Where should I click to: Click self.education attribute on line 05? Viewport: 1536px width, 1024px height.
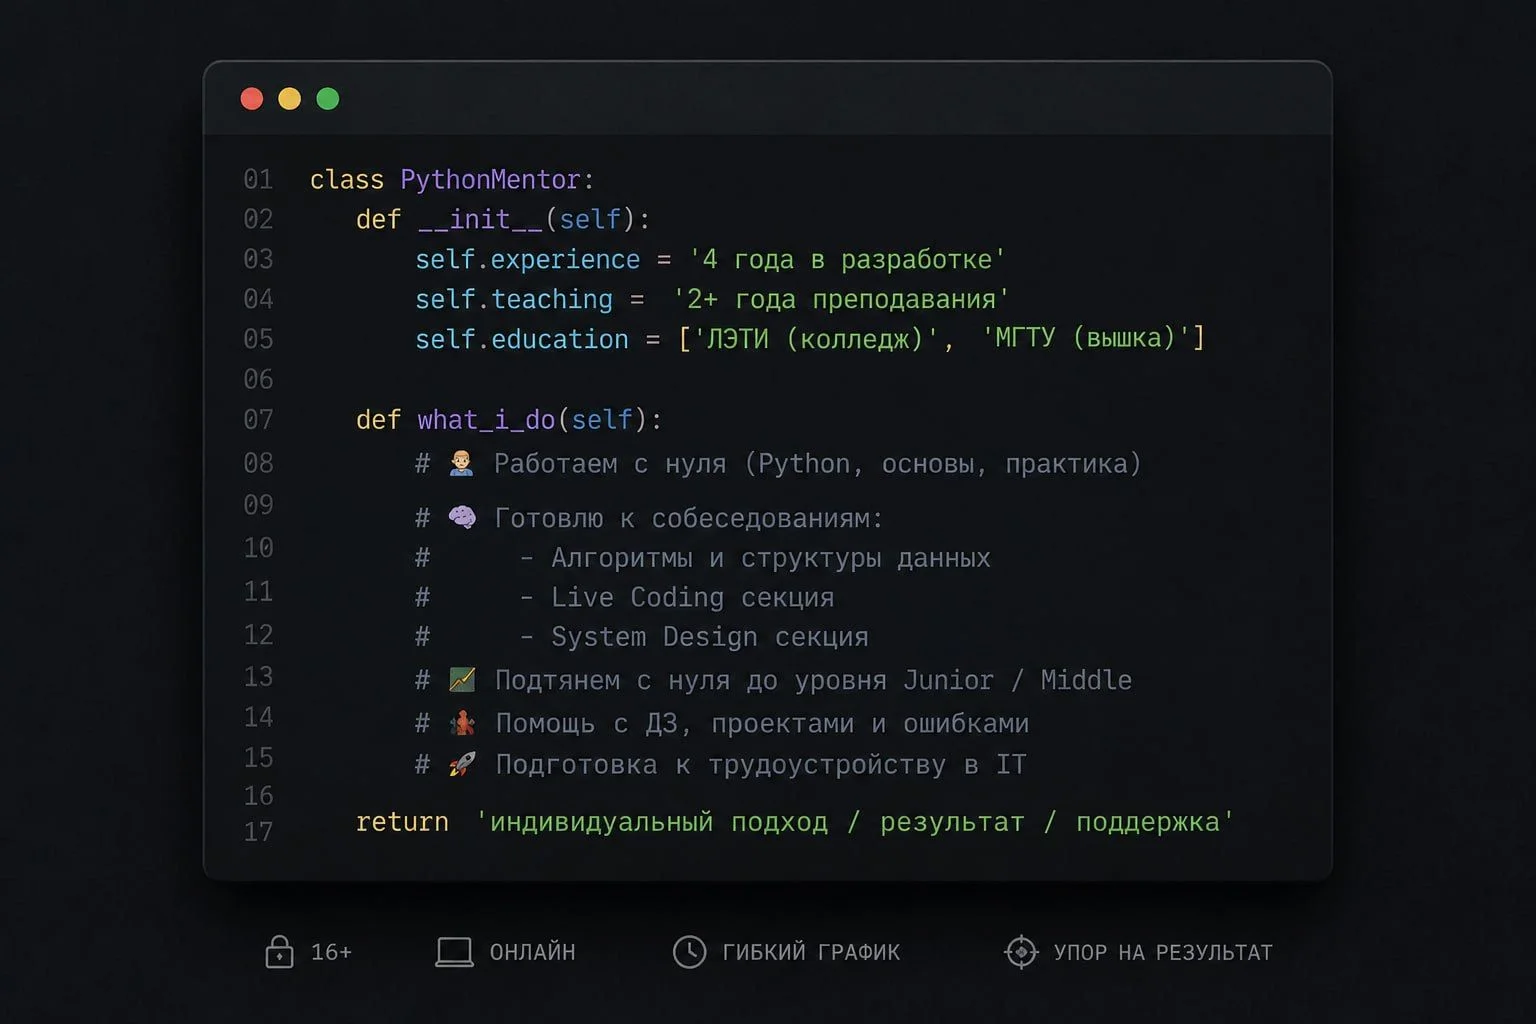[522, 340]
